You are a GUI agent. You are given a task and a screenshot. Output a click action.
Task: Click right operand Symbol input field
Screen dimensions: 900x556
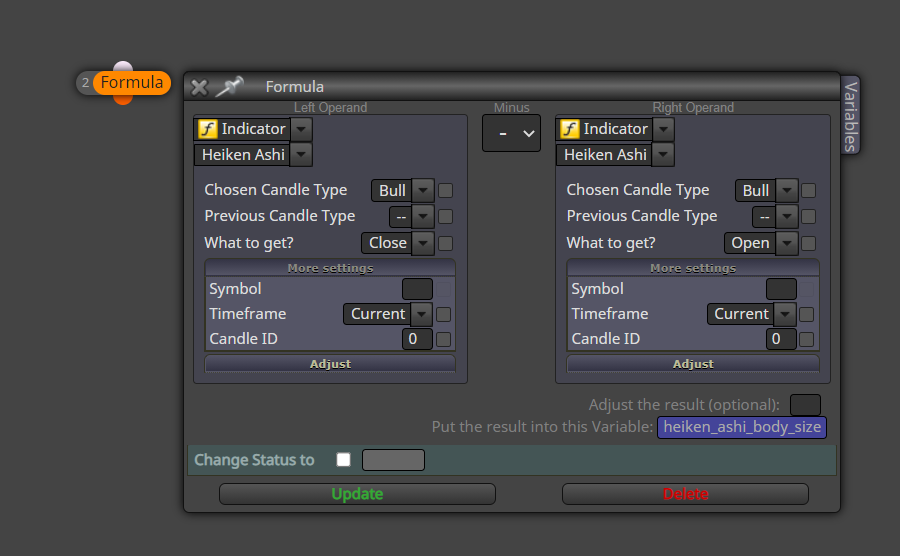781,289
